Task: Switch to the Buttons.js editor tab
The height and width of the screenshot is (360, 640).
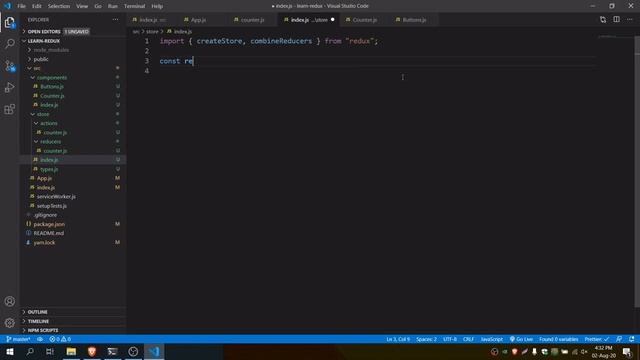Action: (414, 20)
